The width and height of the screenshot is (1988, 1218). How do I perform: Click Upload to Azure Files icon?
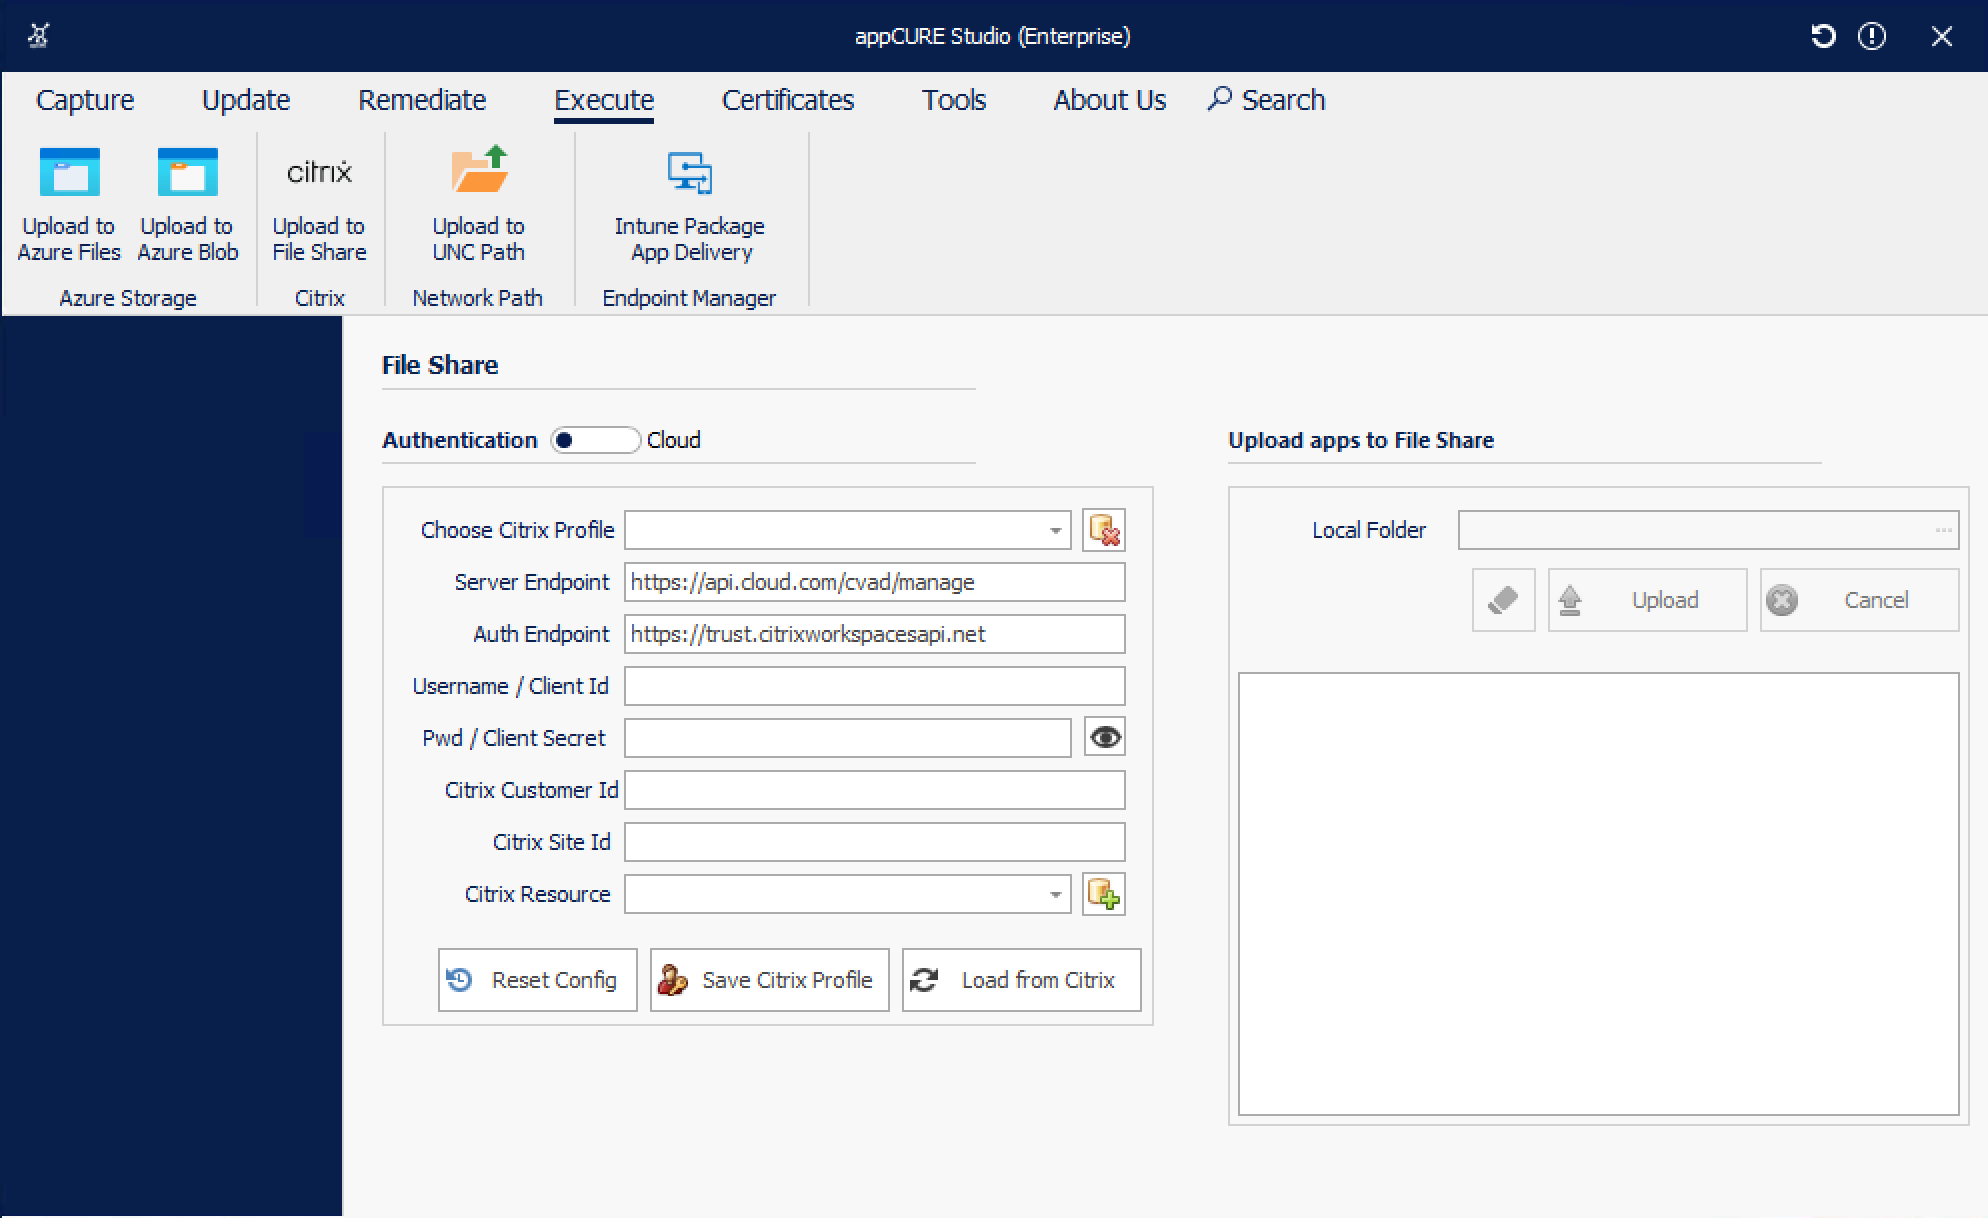(x=69, y=174)
